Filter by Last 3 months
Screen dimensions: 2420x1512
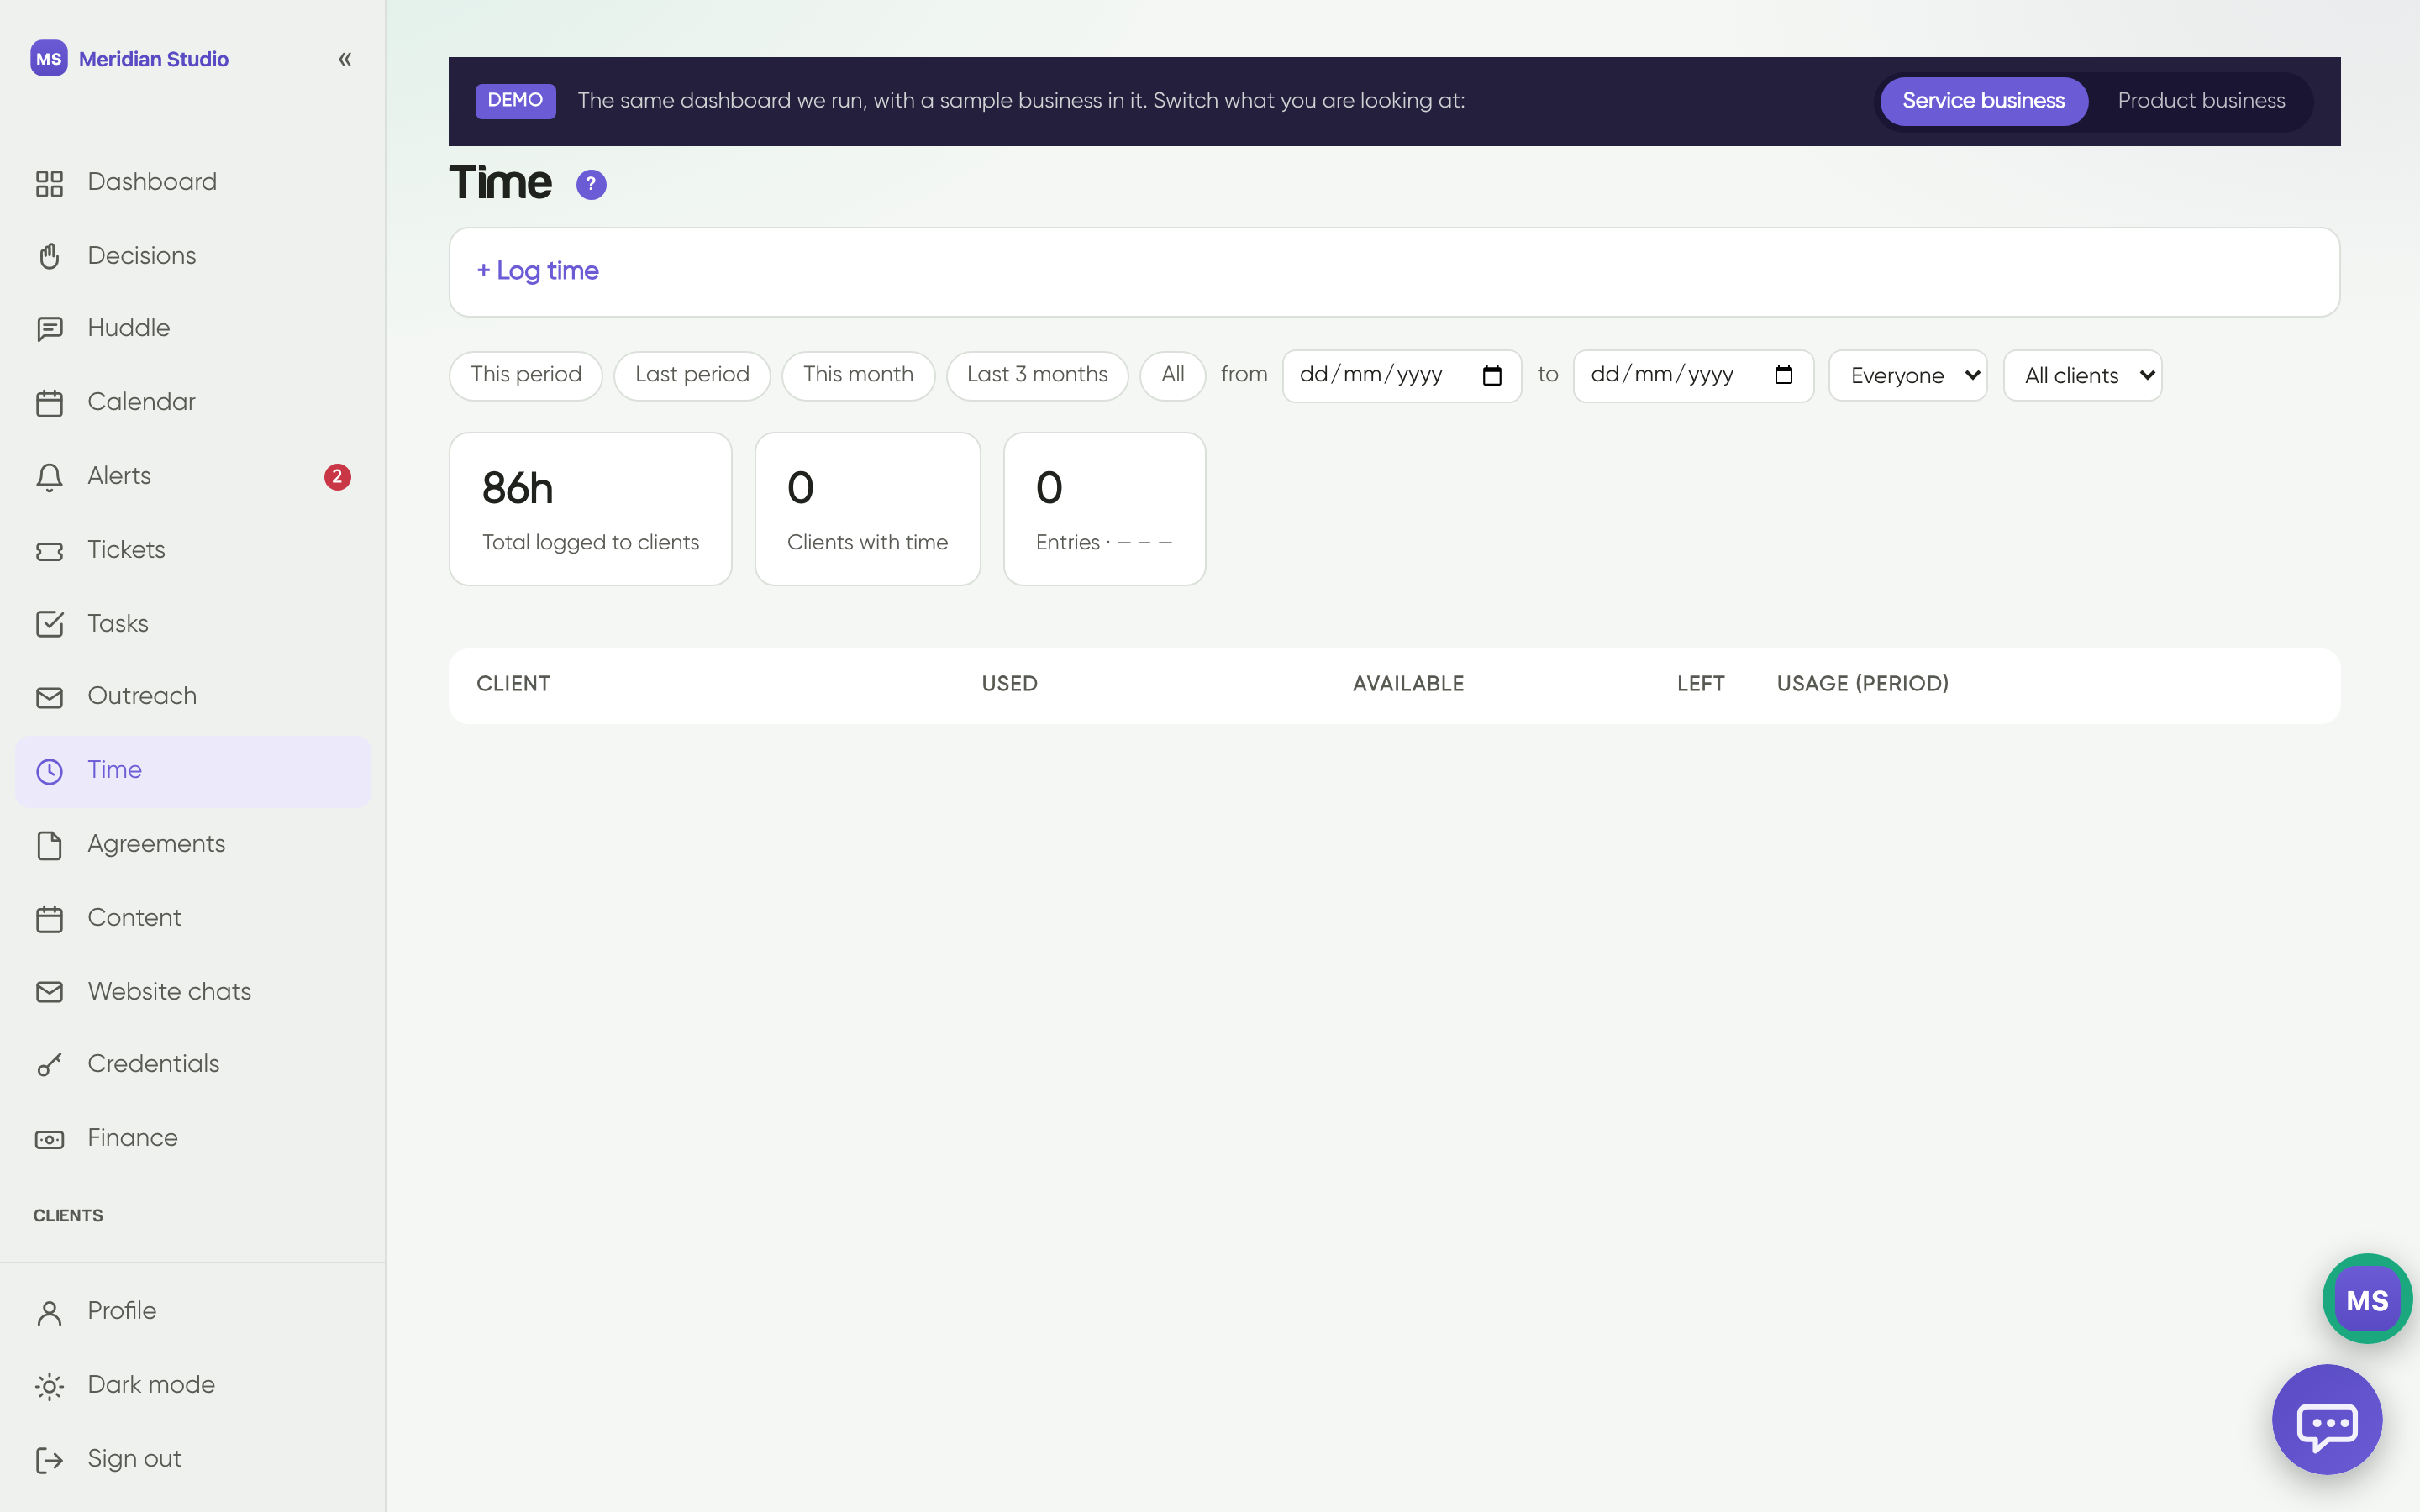pos(1037,375)
